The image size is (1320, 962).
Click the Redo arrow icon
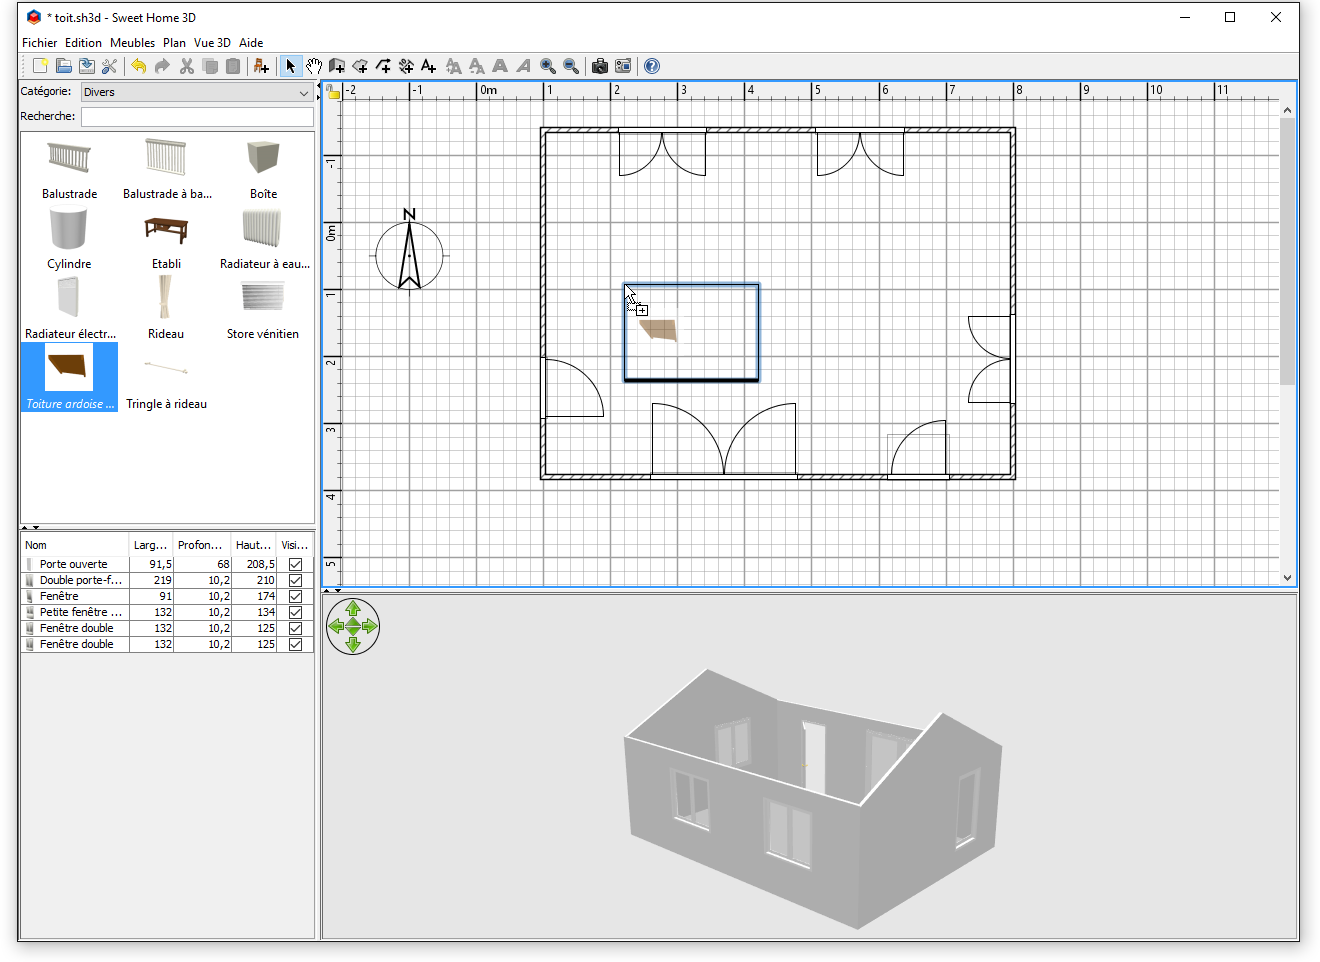(161, 66)
